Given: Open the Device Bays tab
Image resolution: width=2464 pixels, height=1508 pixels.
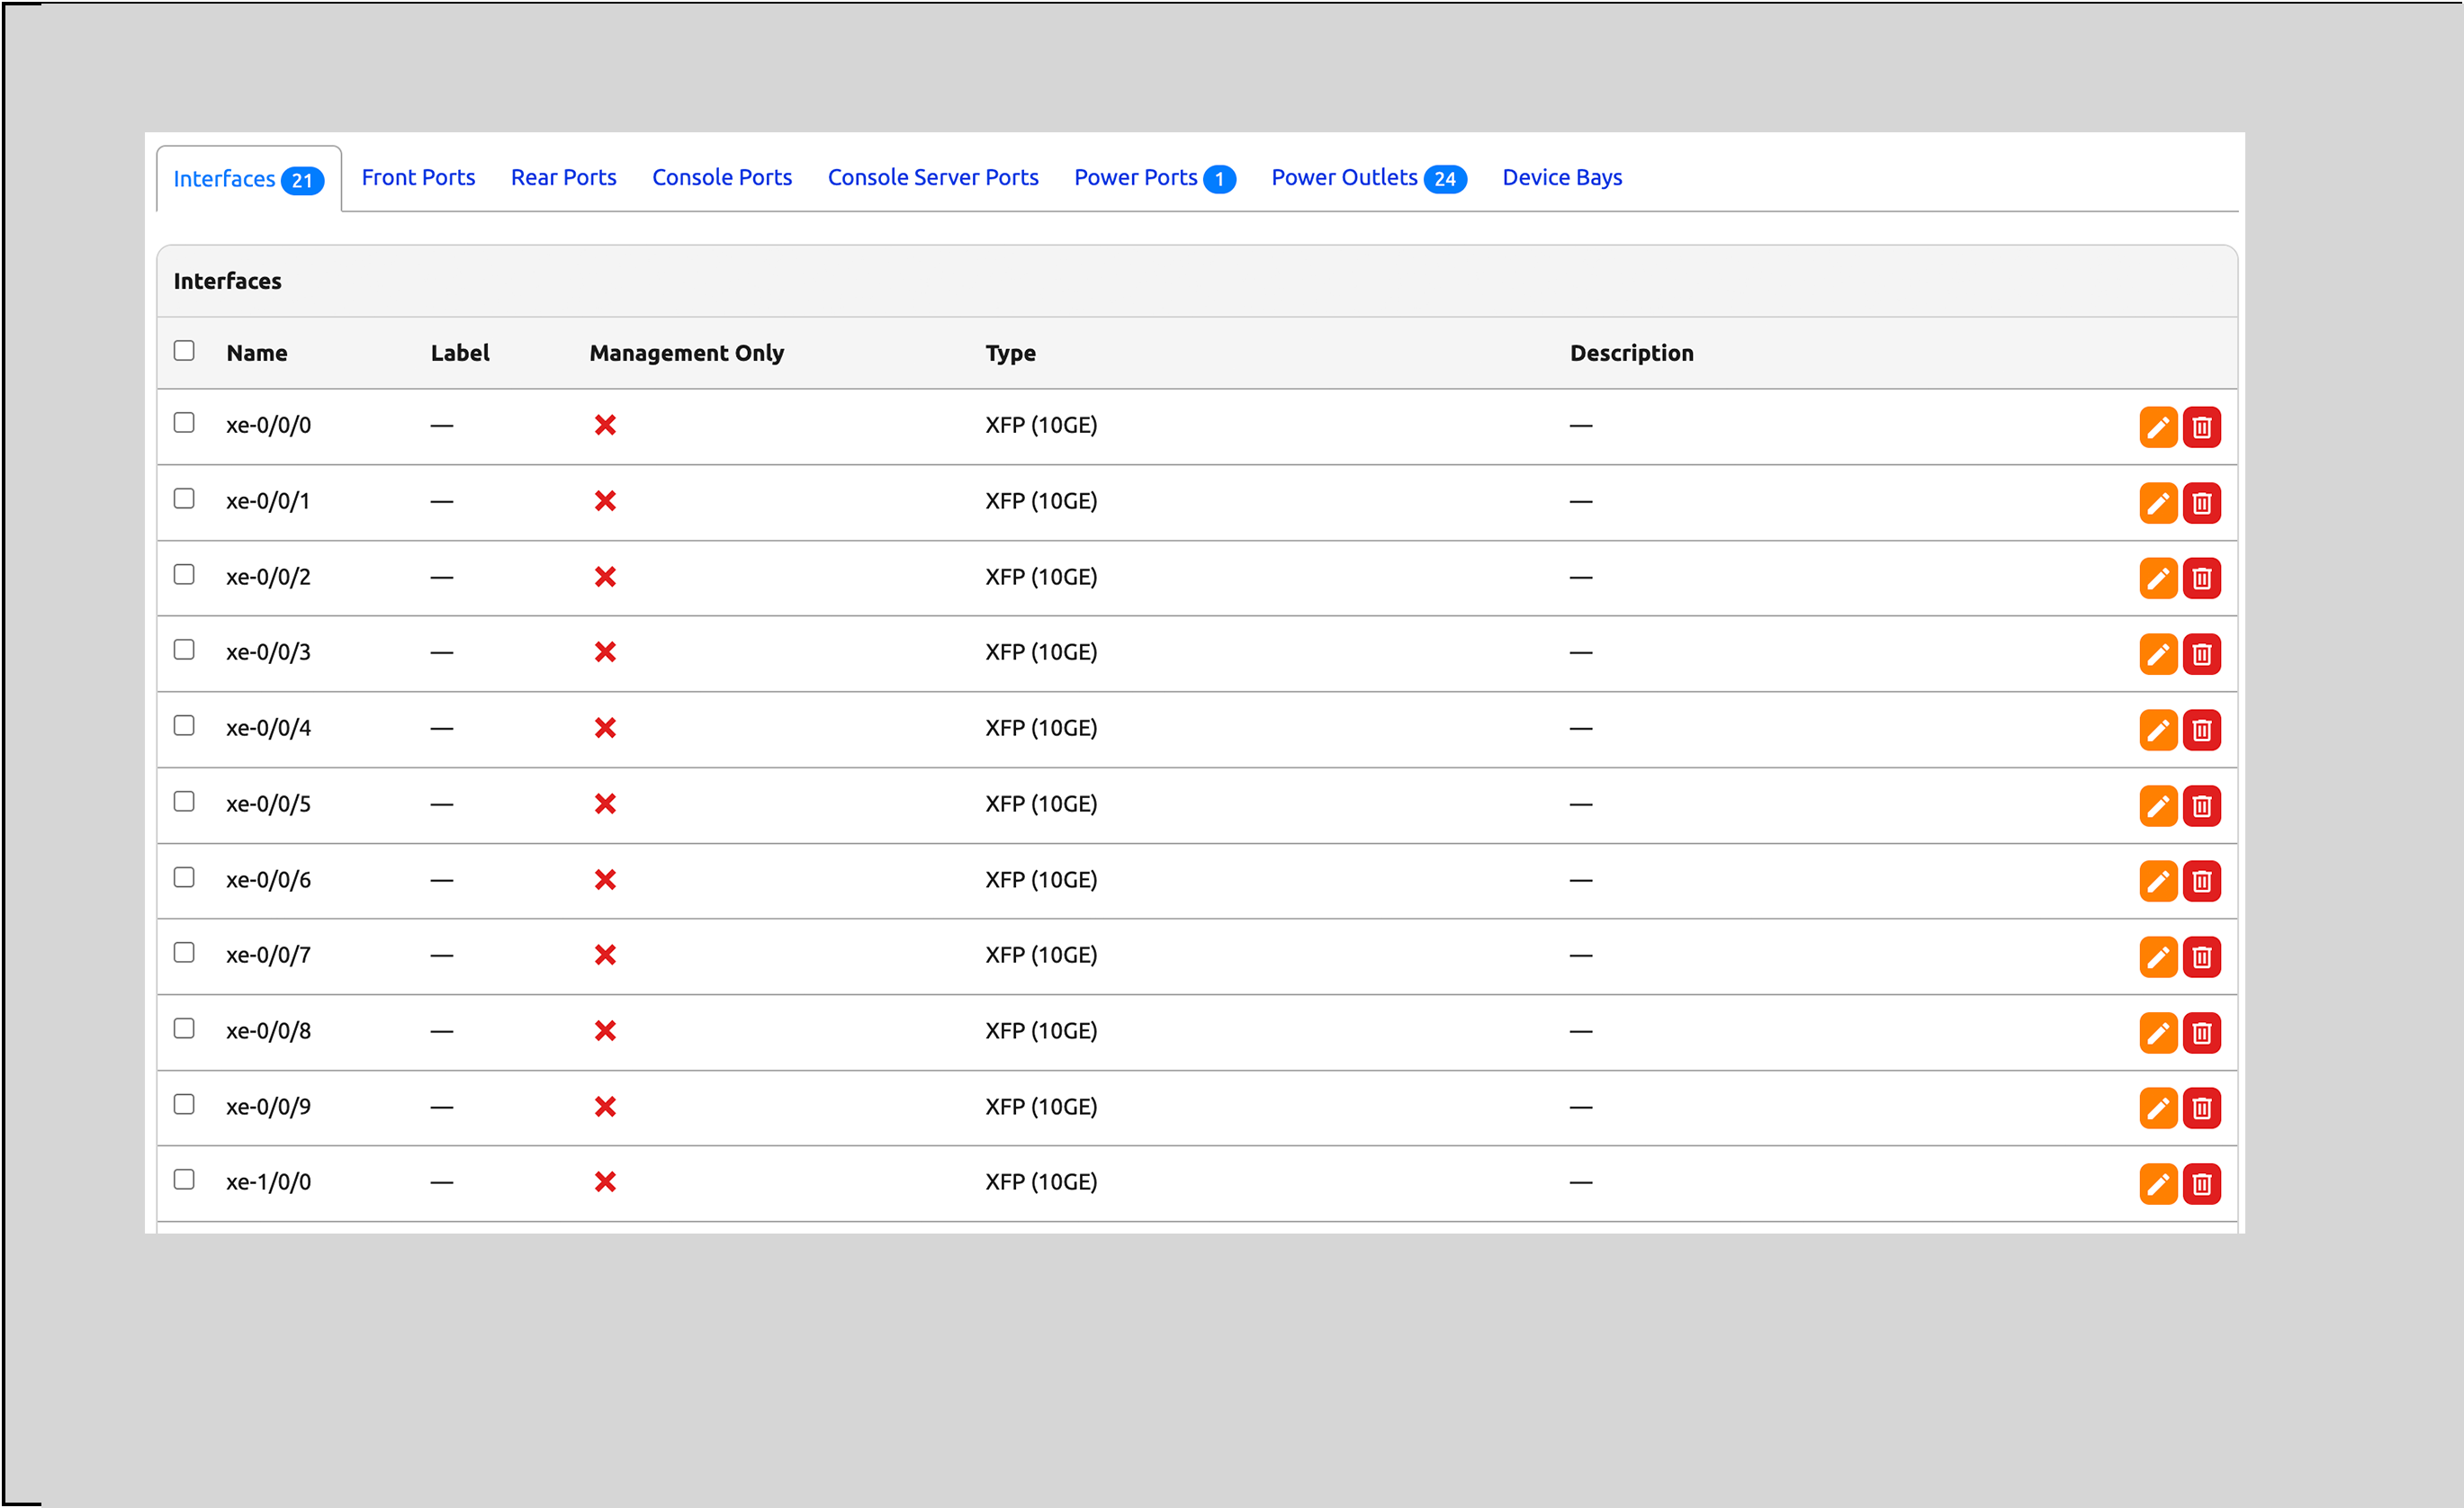Looking at the screenshot, I should [x=1563, y=176].
